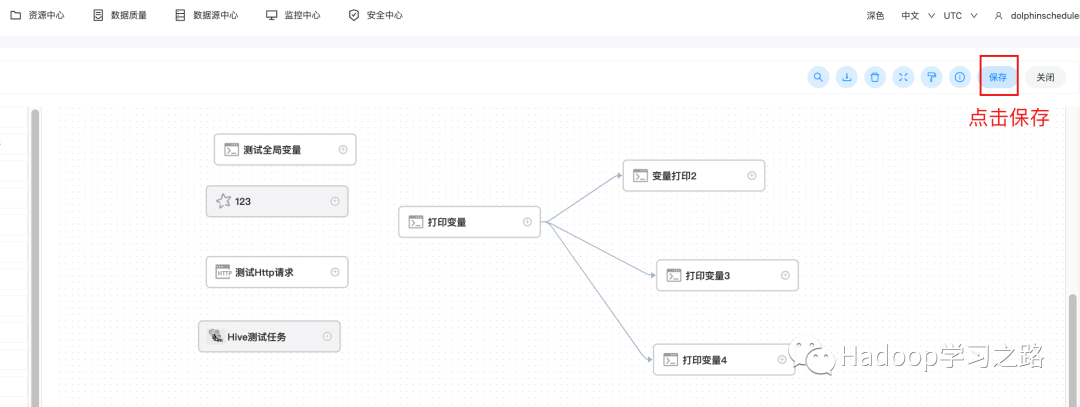Viewport: 1080px width, 407px height.
Task: Open the 中文 language dropdown
Action: pos(917,16)
